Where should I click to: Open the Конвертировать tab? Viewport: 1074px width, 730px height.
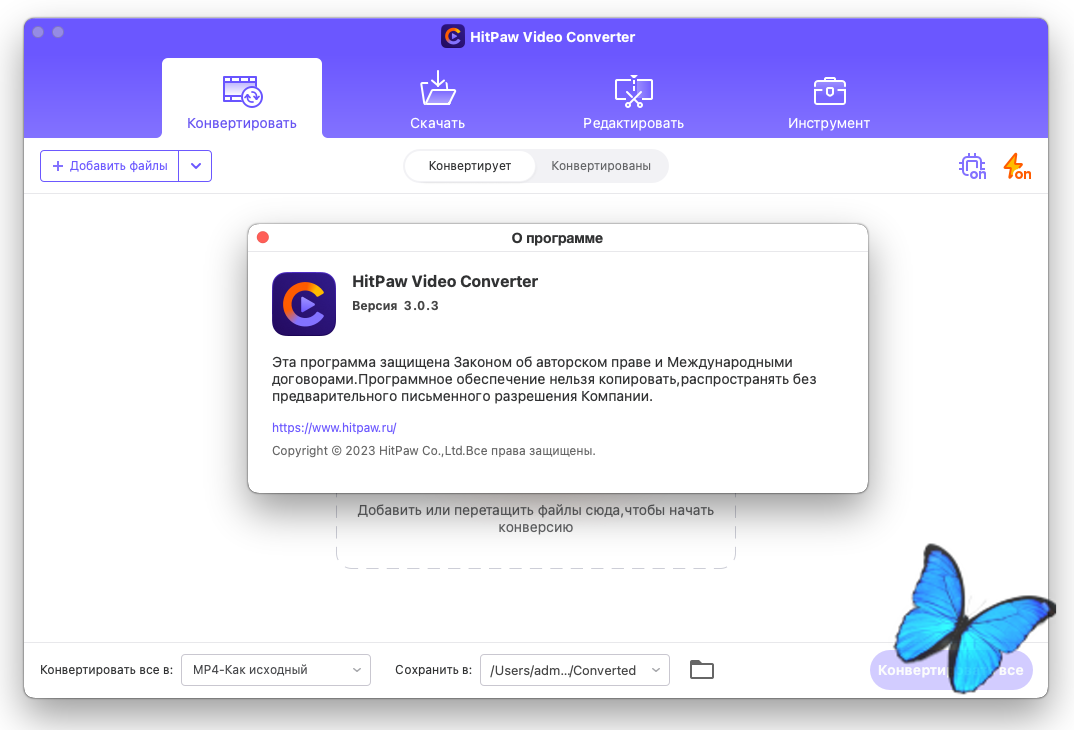tap(242, 98)
